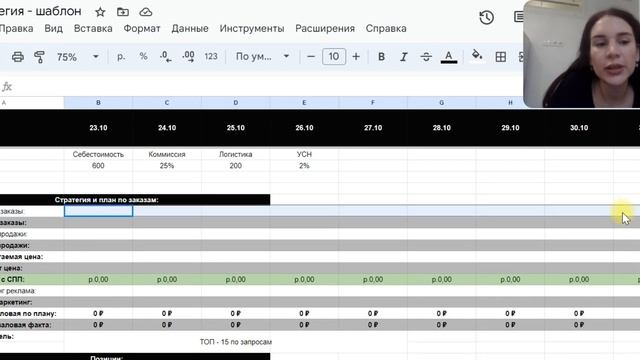
Task: Select the 24.10 date cell
Action: 167,128
